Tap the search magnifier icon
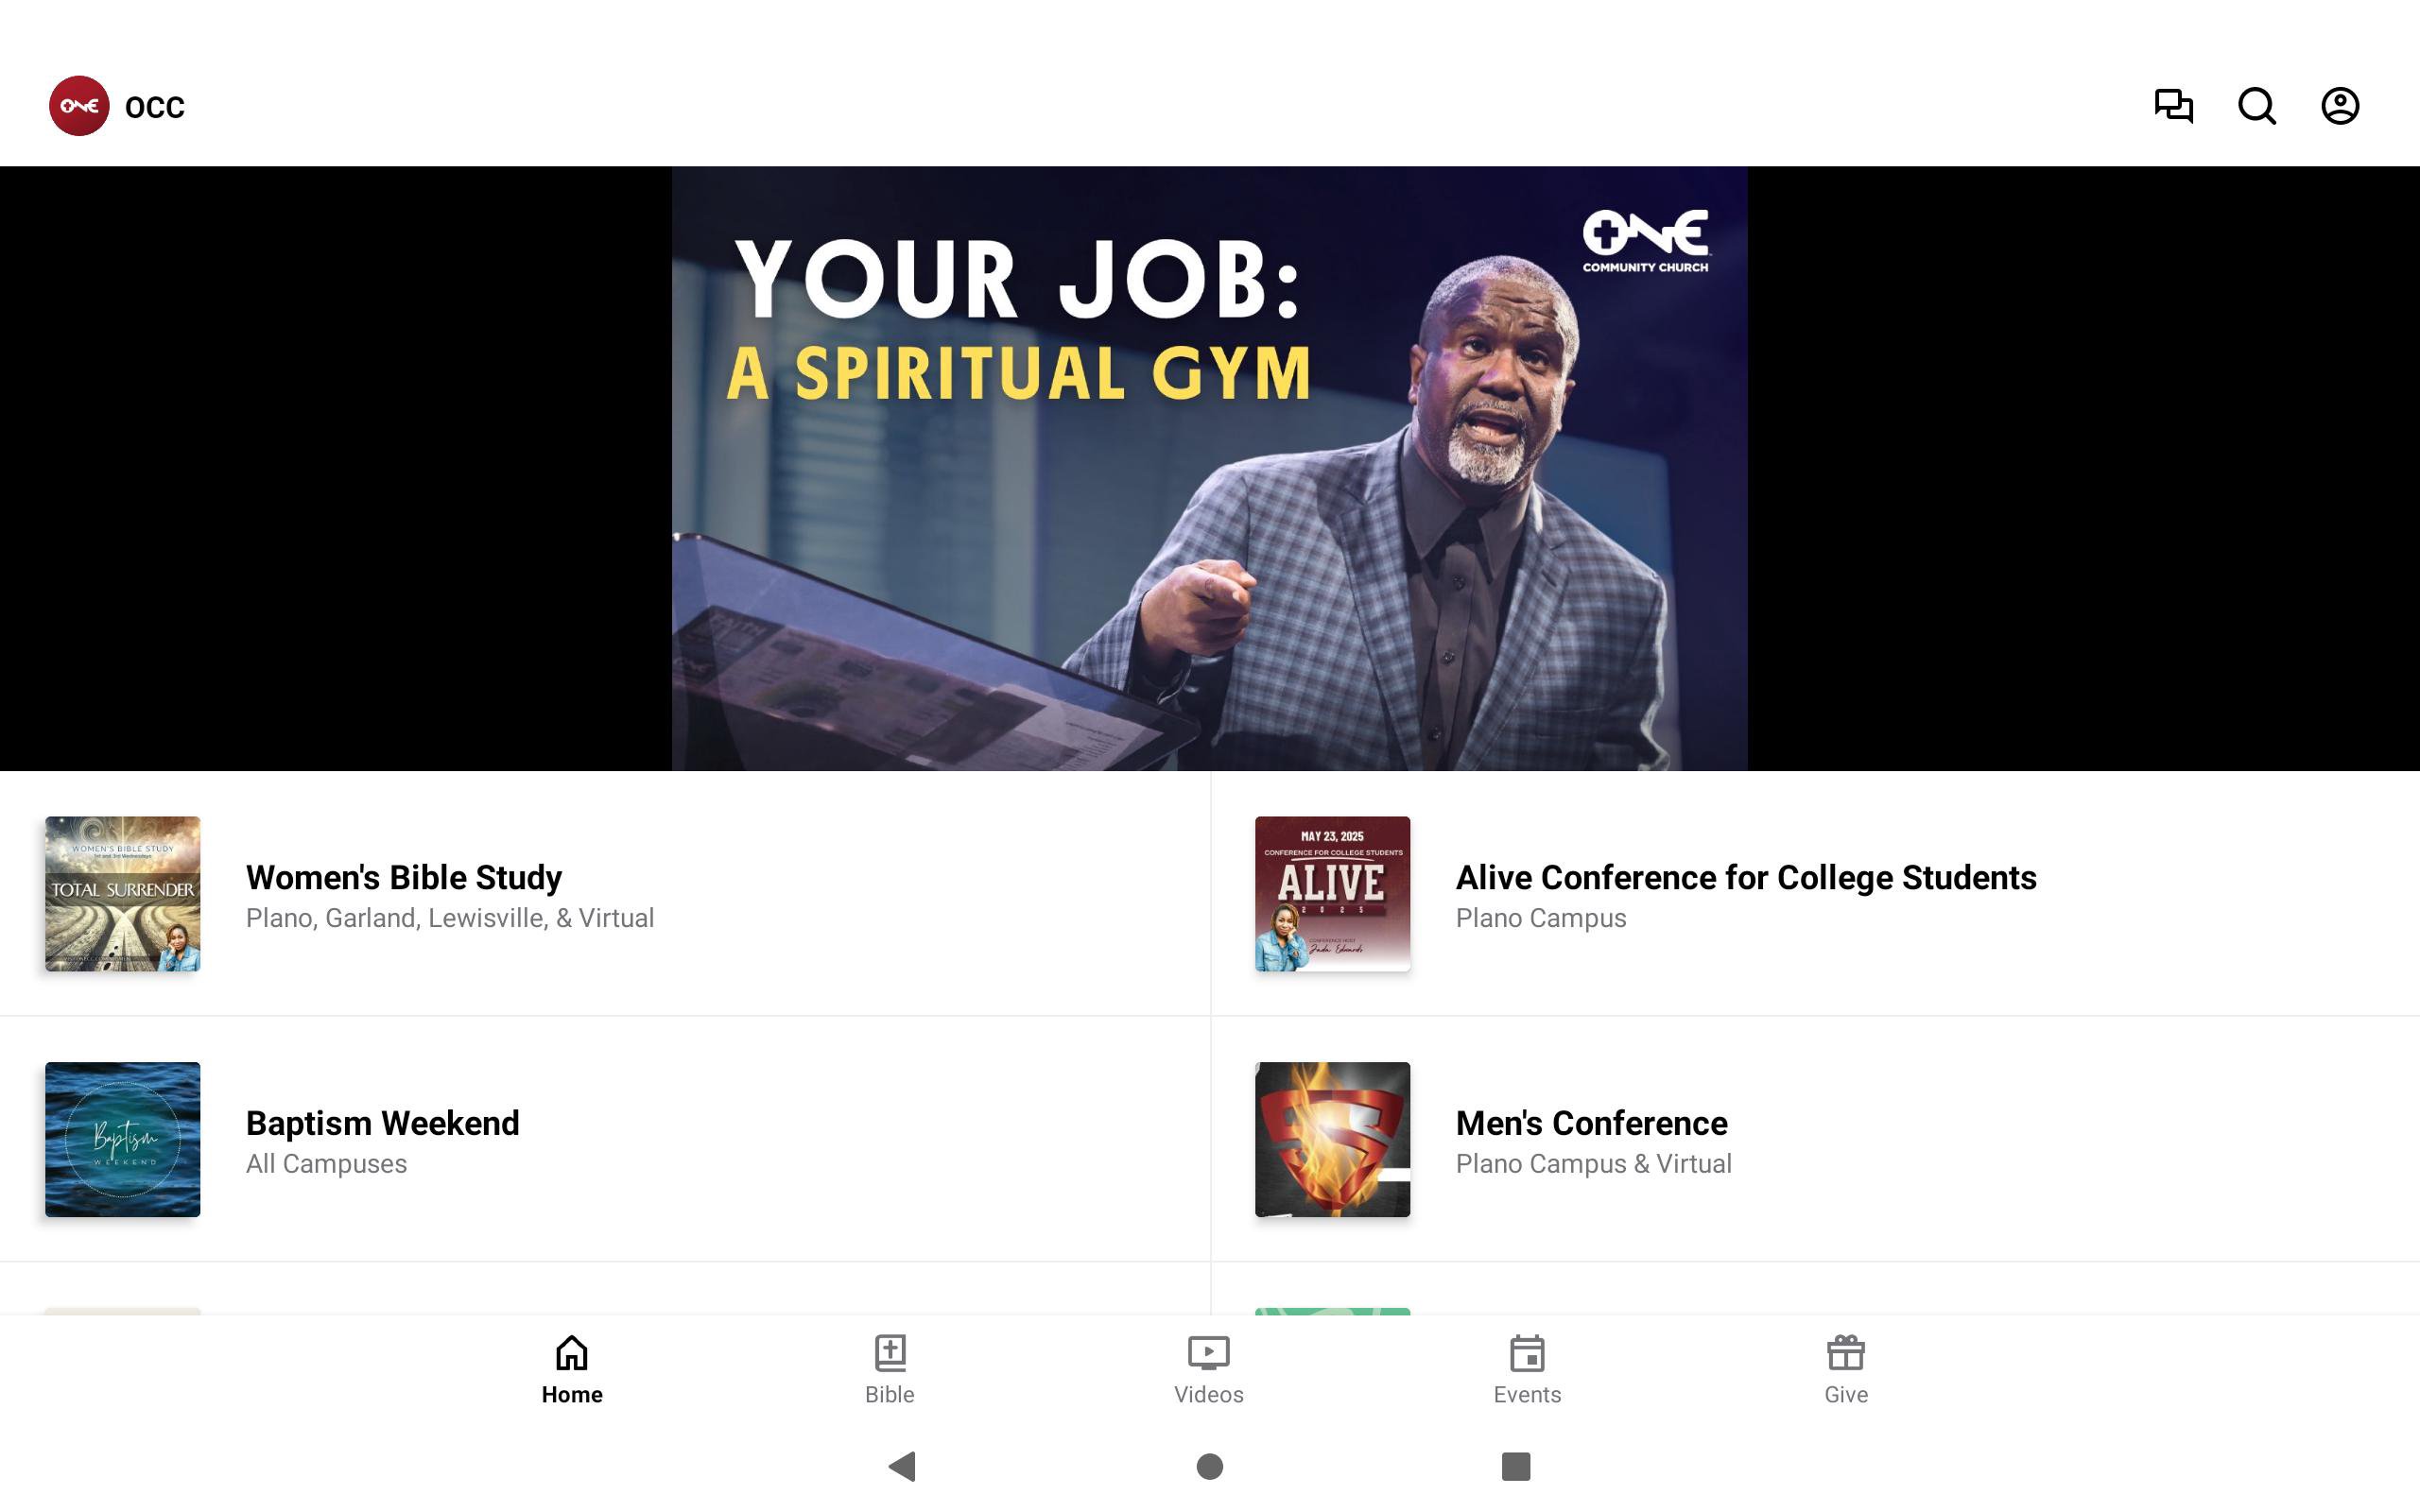The width and height of the screenshot is (2420, 1512). [x=2256, y=106]
